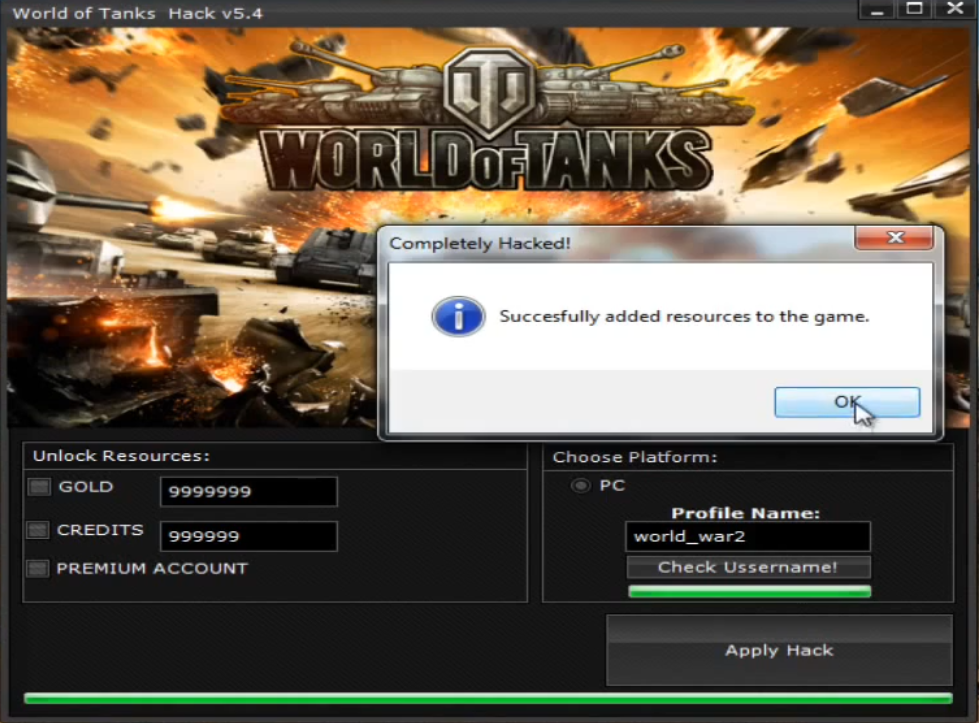Screen dimensions: 979x723
Task: Click the CREDITS amount field showing 999999
Action: point(248,536)
